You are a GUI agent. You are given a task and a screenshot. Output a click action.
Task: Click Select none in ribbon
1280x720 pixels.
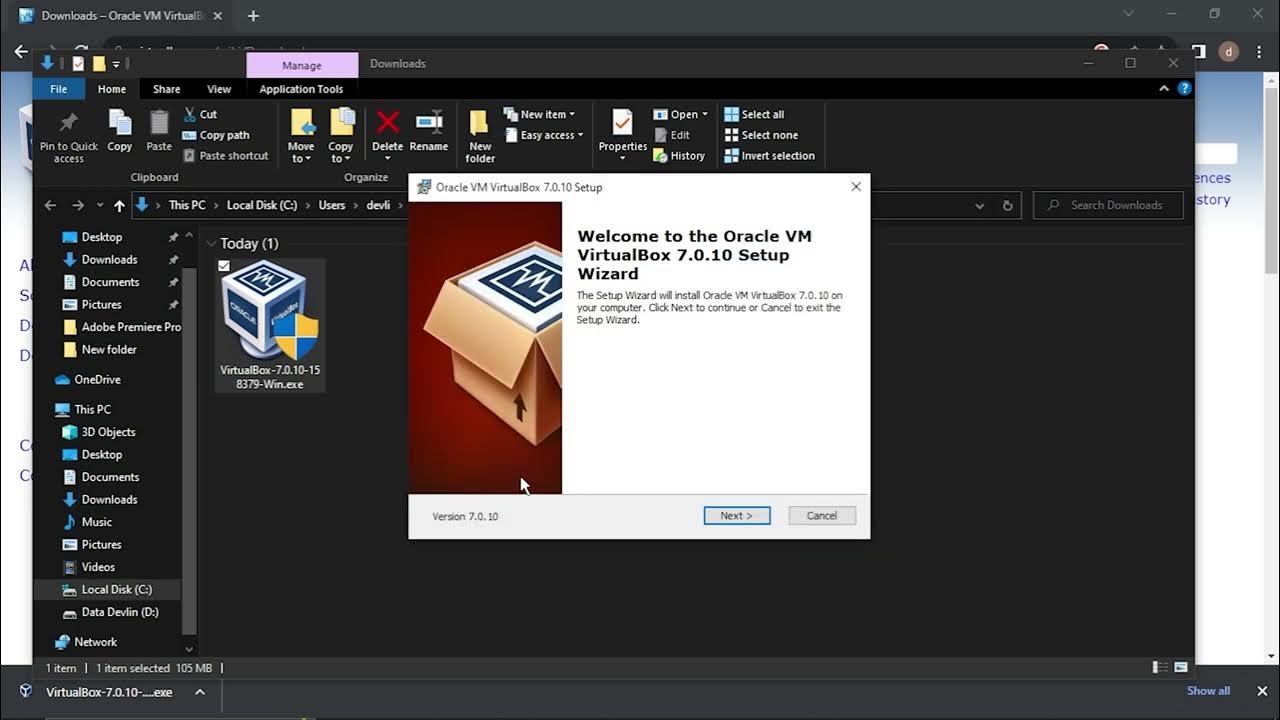click(761, 135)
